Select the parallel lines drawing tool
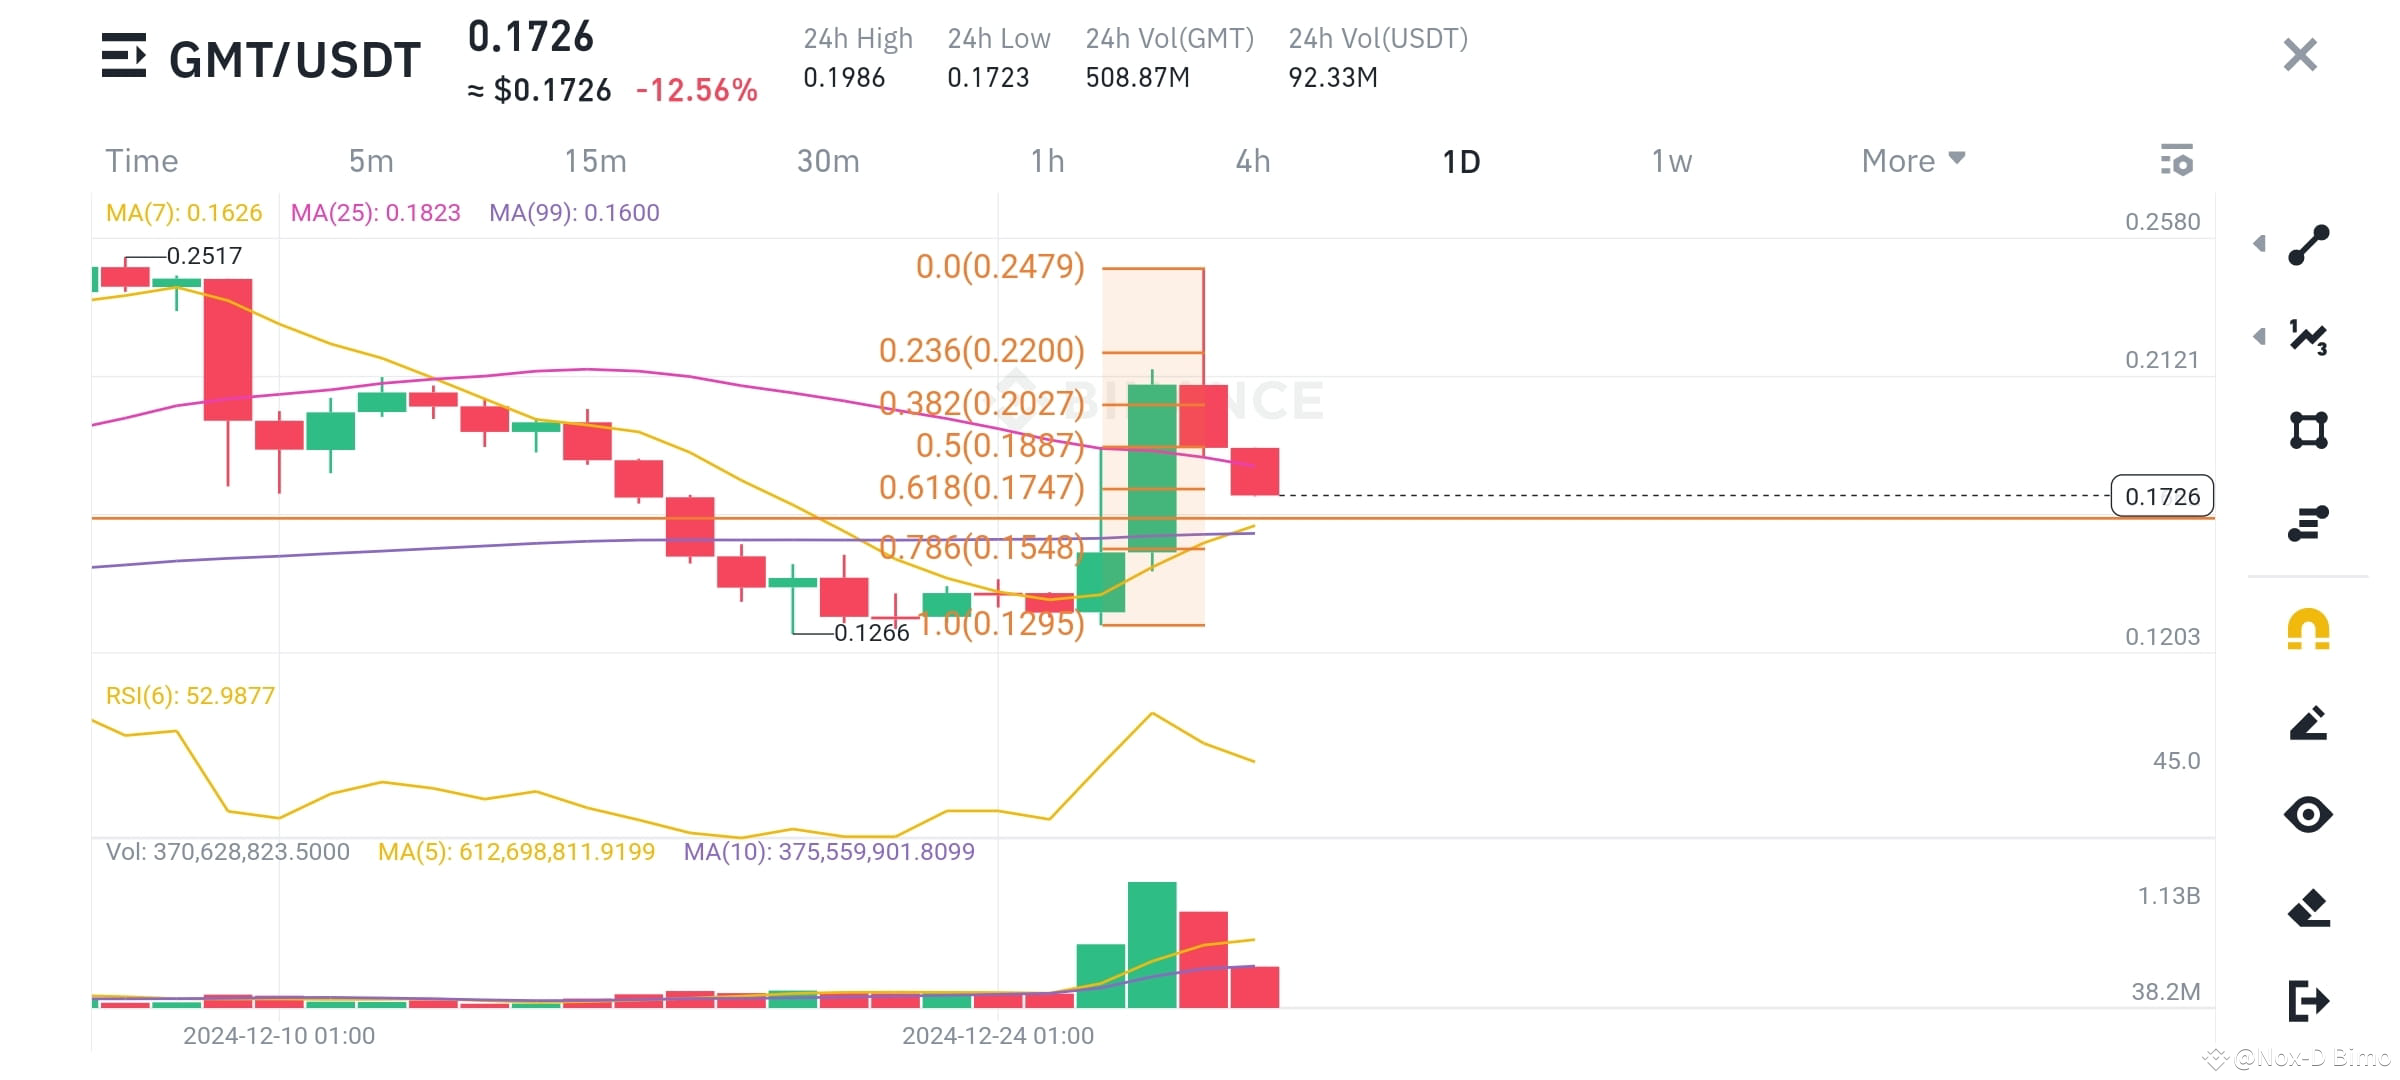This screenshot has width=2400, height=1080. click(x=2308, y=522)
